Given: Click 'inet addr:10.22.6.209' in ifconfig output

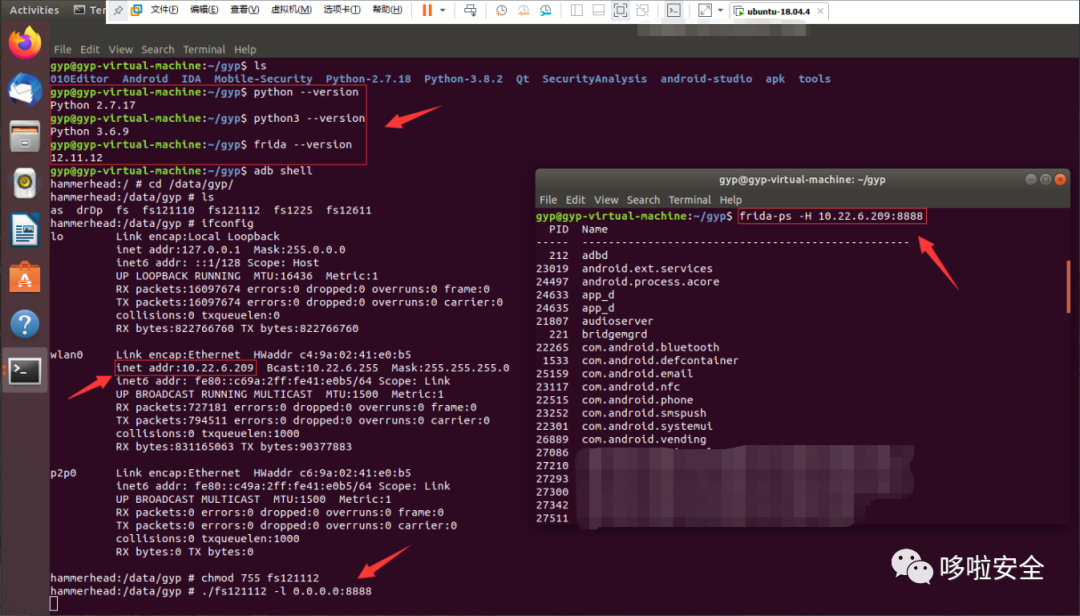Looking at the screenshot, I should (x=185, y=368).
